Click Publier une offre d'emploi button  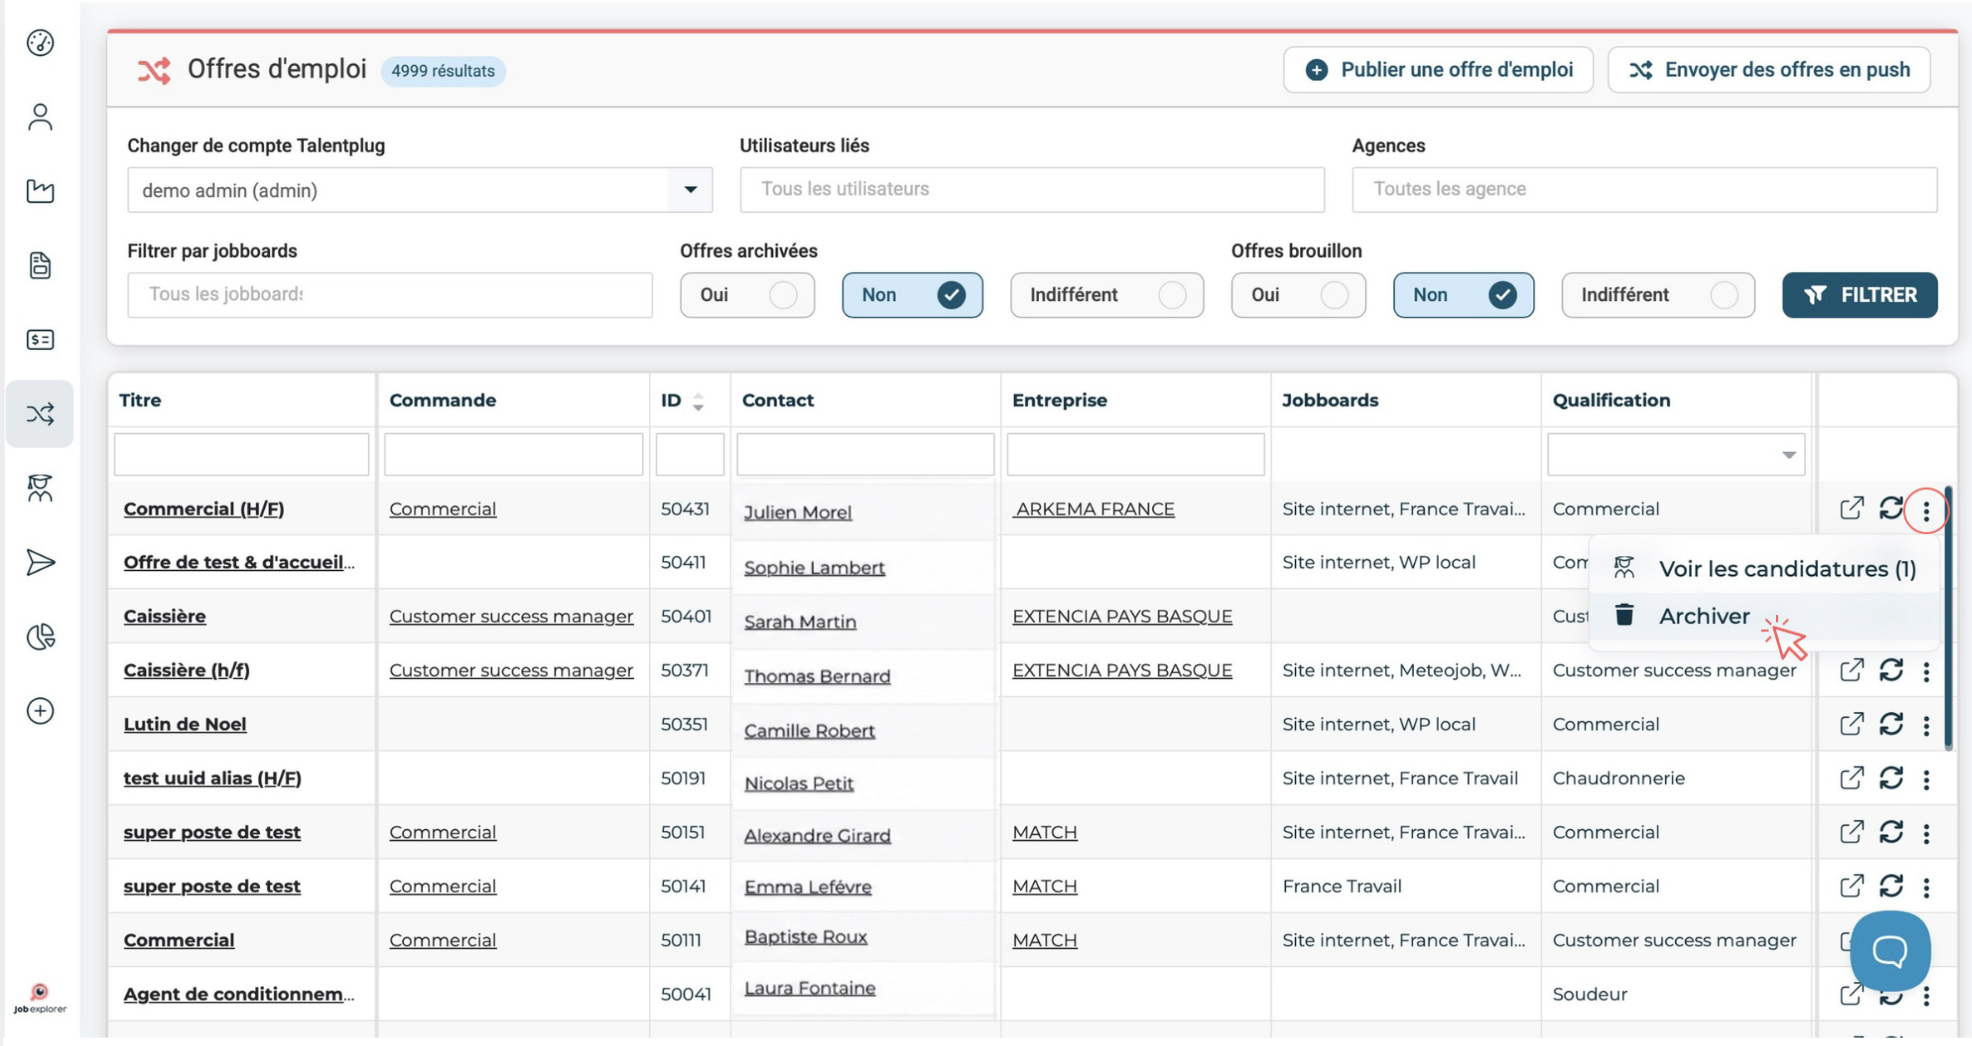(1438, 70)
